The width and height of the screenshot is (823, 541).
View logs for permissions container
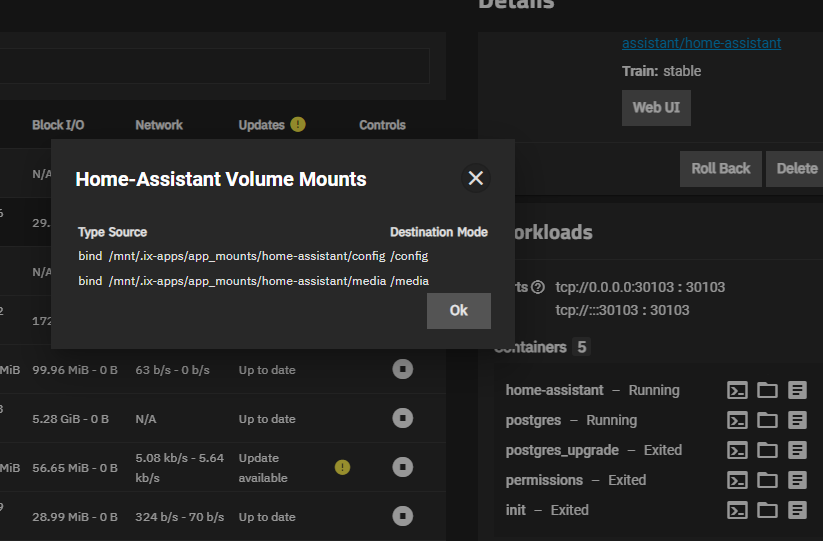click(797, 480)
